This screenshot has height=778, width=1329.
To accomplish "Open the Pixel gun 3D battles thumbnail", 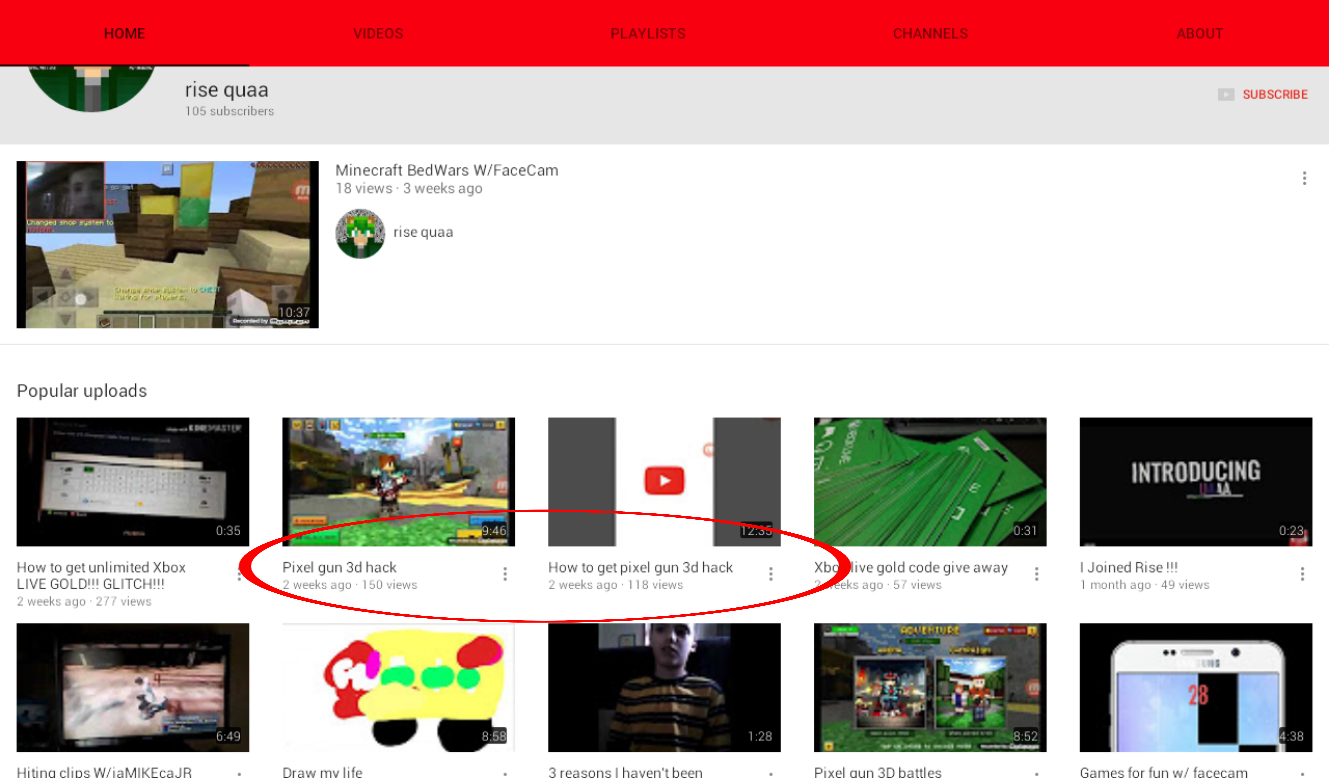I will tap(930, 688).
